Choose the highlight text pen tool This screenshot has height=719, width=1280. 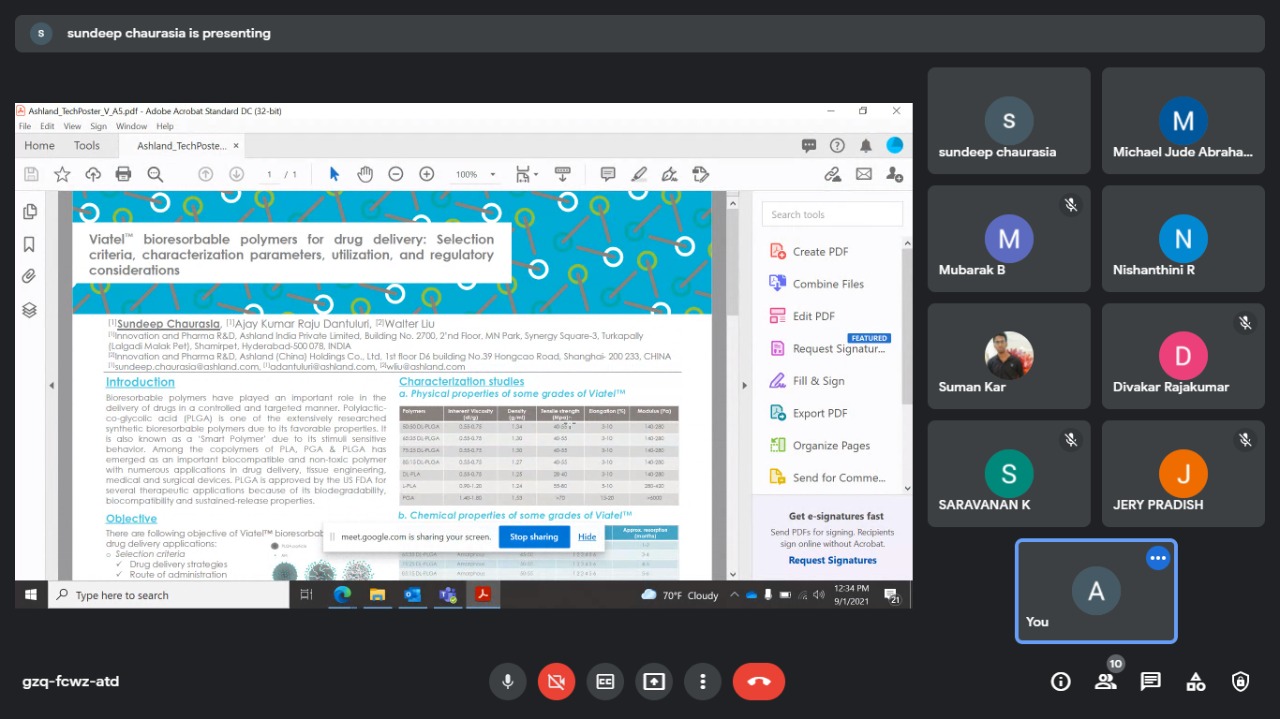[639, 174]
